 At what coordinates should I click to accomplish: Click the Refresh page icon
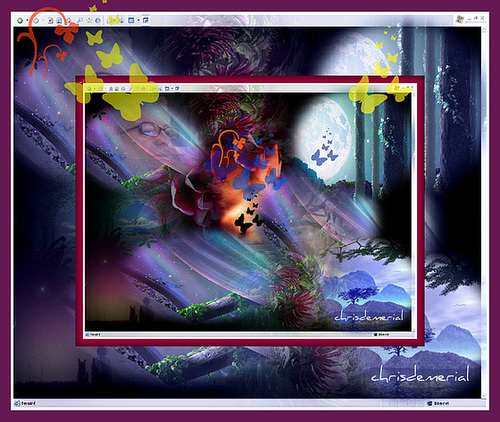click(59, 21)
